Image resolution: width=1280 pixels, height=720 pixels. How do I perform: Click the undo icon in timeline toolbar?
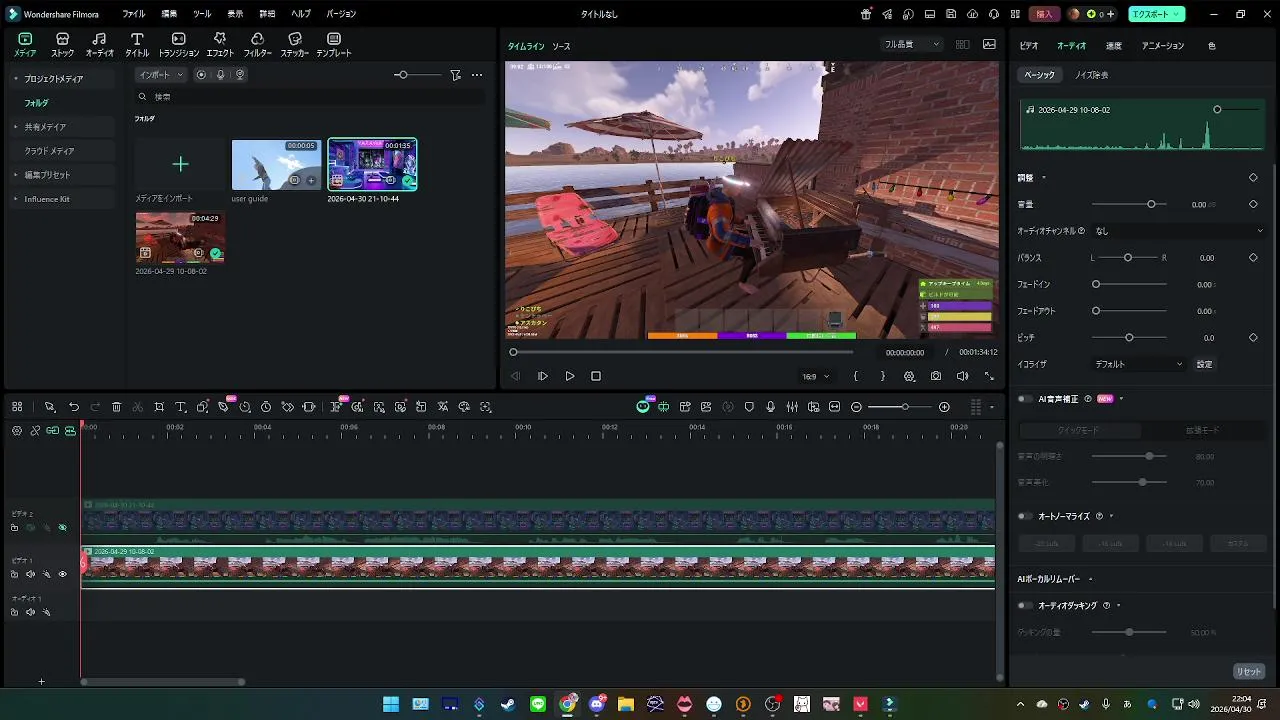74,407
